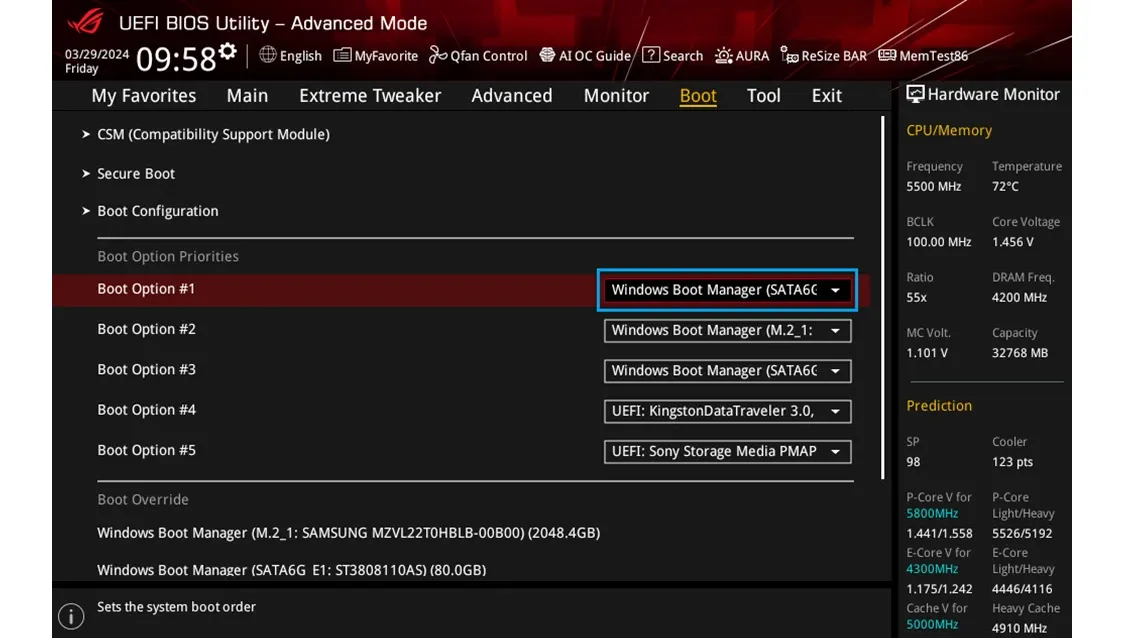Open the Extreme Tweaker tab

coord(370,96)
